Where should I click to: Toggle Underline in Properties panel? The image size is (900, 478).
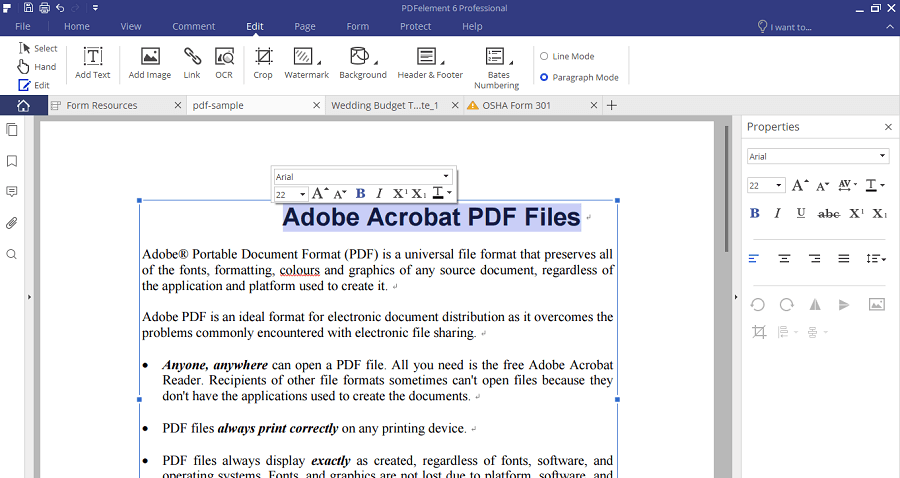[801, 213]
